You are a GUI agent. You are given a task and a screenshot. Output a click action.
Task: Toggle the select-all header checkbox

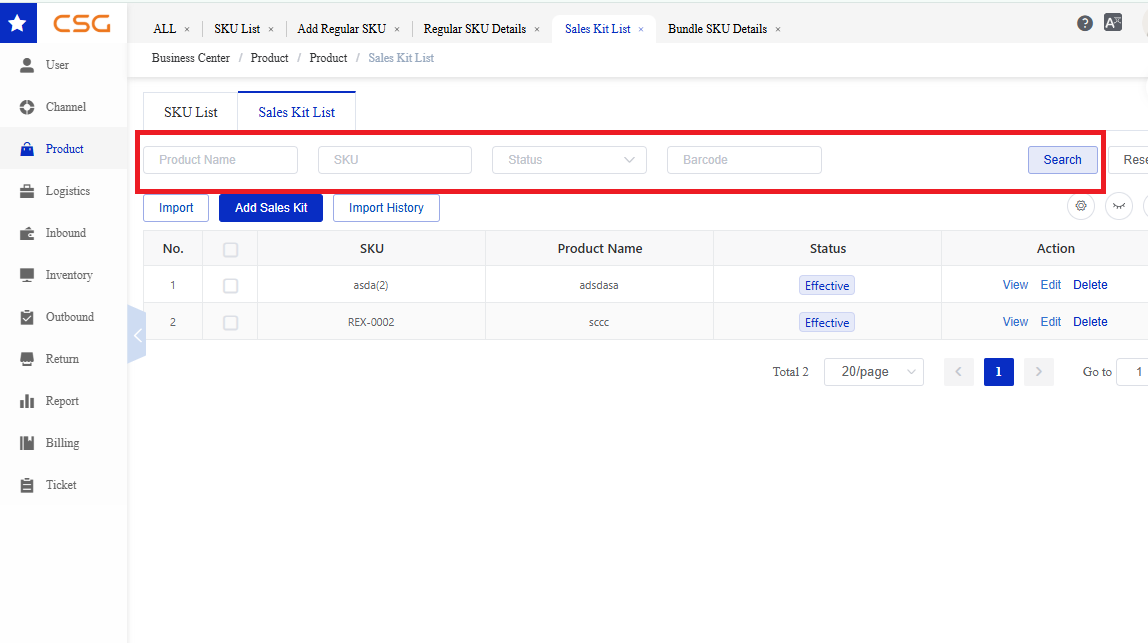pos(231,250)
